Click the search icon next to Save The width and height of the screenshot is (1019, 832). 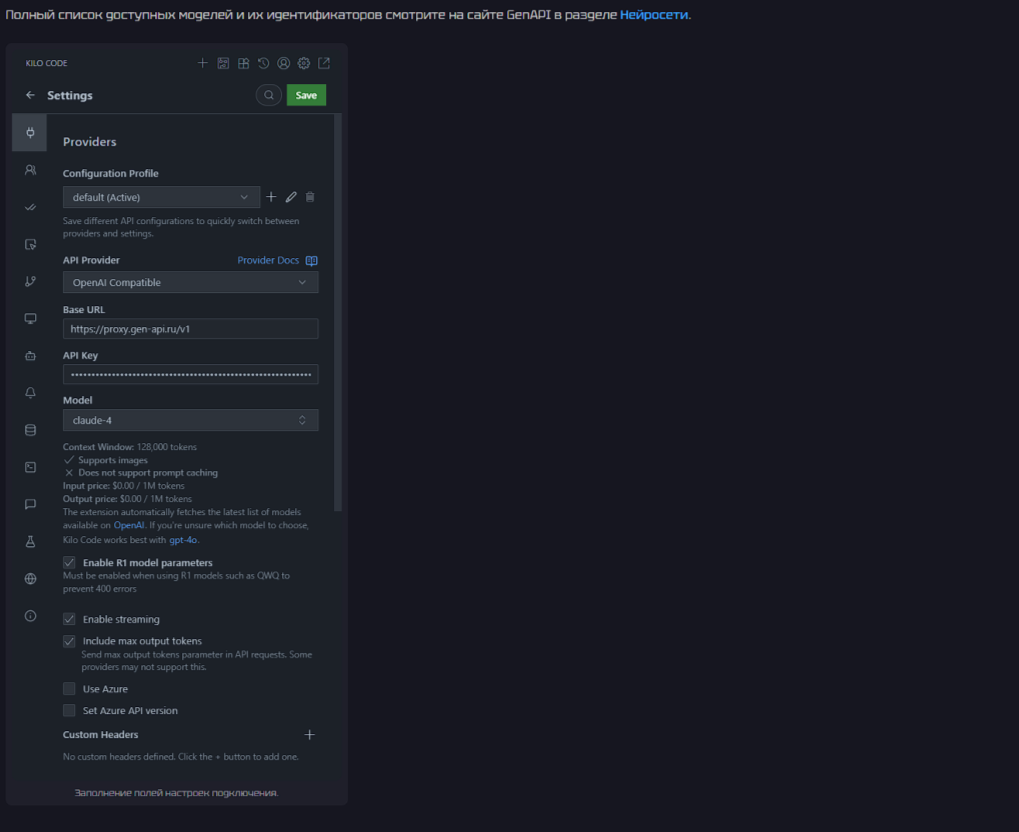268,95
